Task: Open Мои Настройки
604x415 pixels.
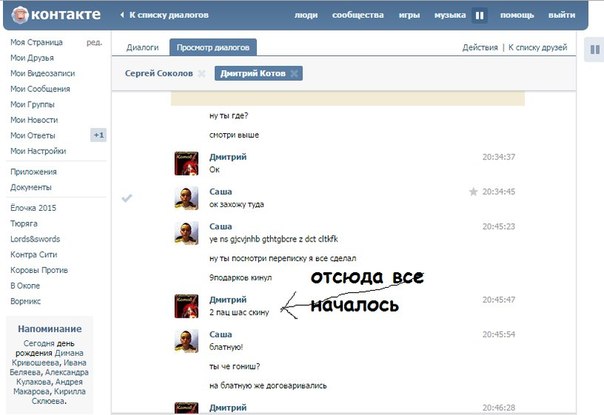Action: point(38,151)
